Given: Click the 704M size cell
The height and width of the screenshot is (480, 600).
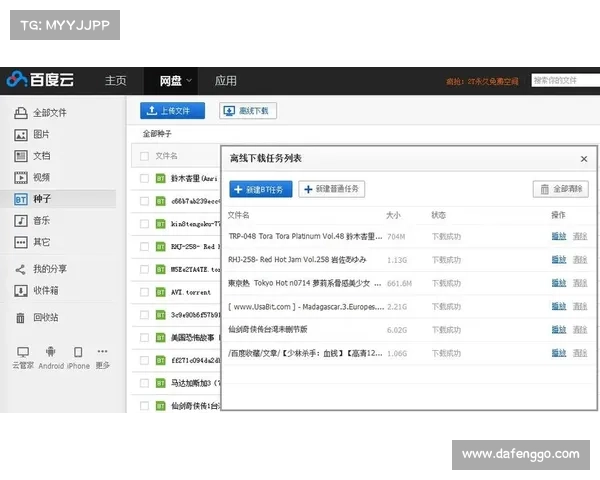Looking at the screenshot, I should click(396, 237).
